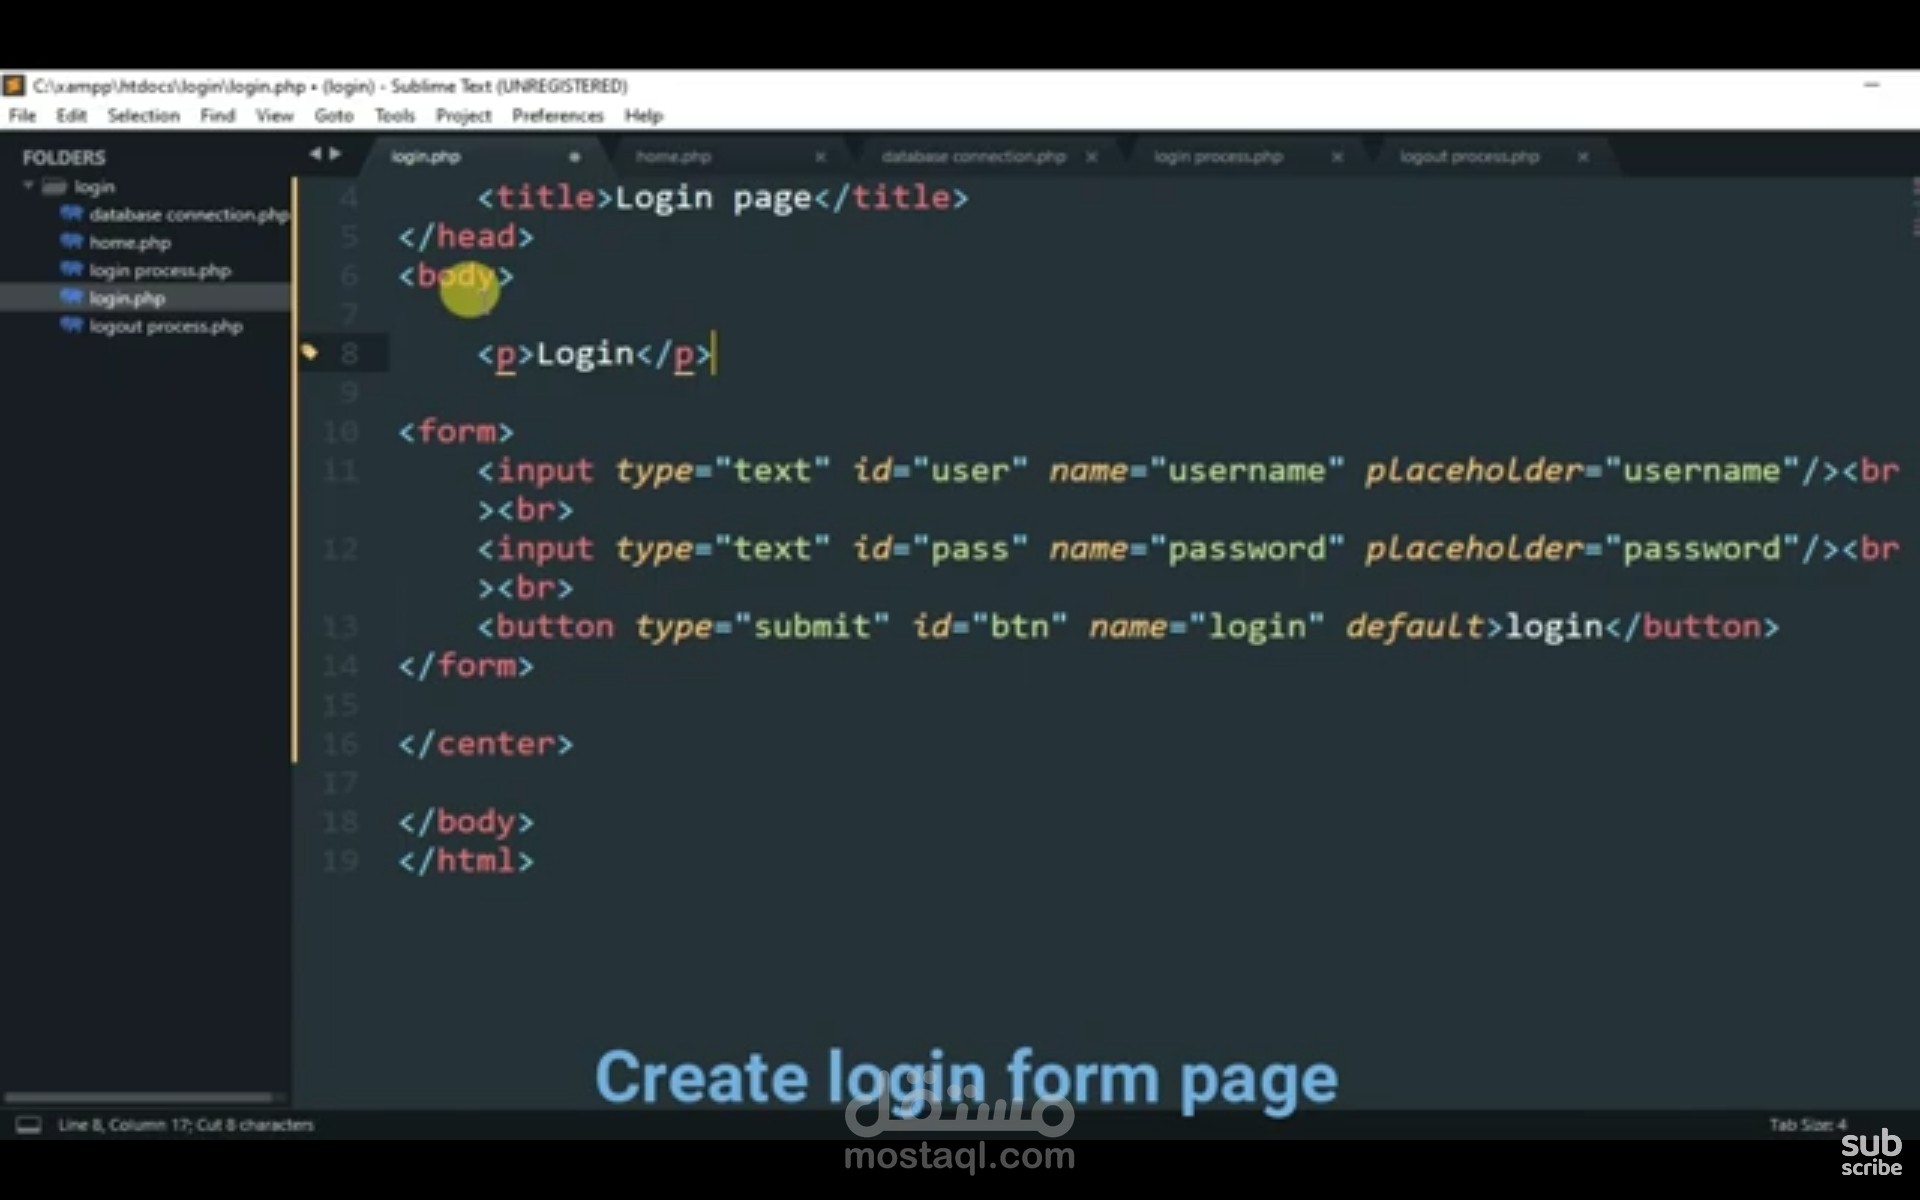The height and width of the screenshot is (1200, 1920).
Task: Click the login folder icon in sidebar
Action: (x=54, y=187)
